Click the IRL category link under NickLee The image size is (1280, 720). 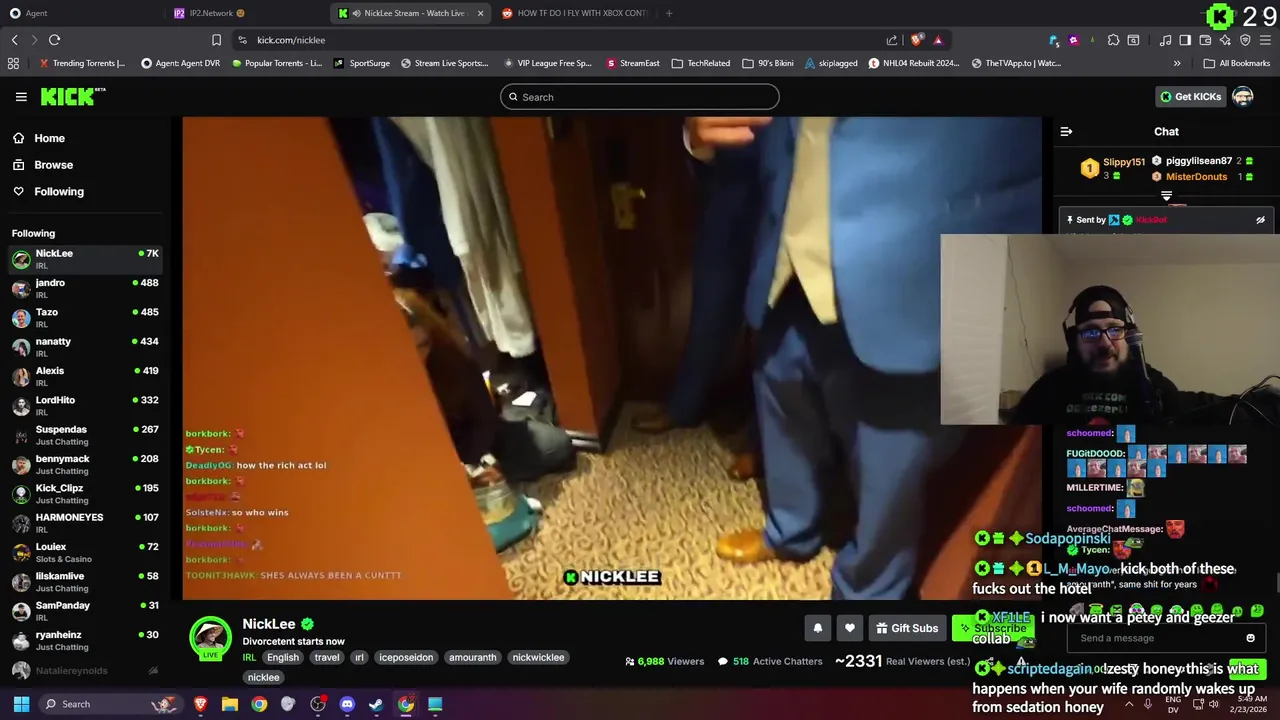(249, 657)
